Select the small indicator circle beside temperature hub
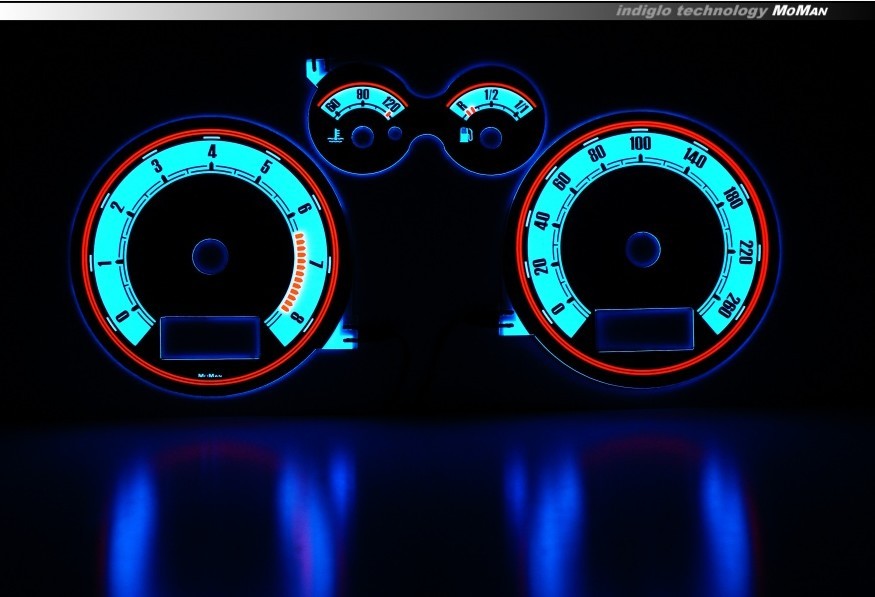Screen dimensions: 875x597 point(395,133)
